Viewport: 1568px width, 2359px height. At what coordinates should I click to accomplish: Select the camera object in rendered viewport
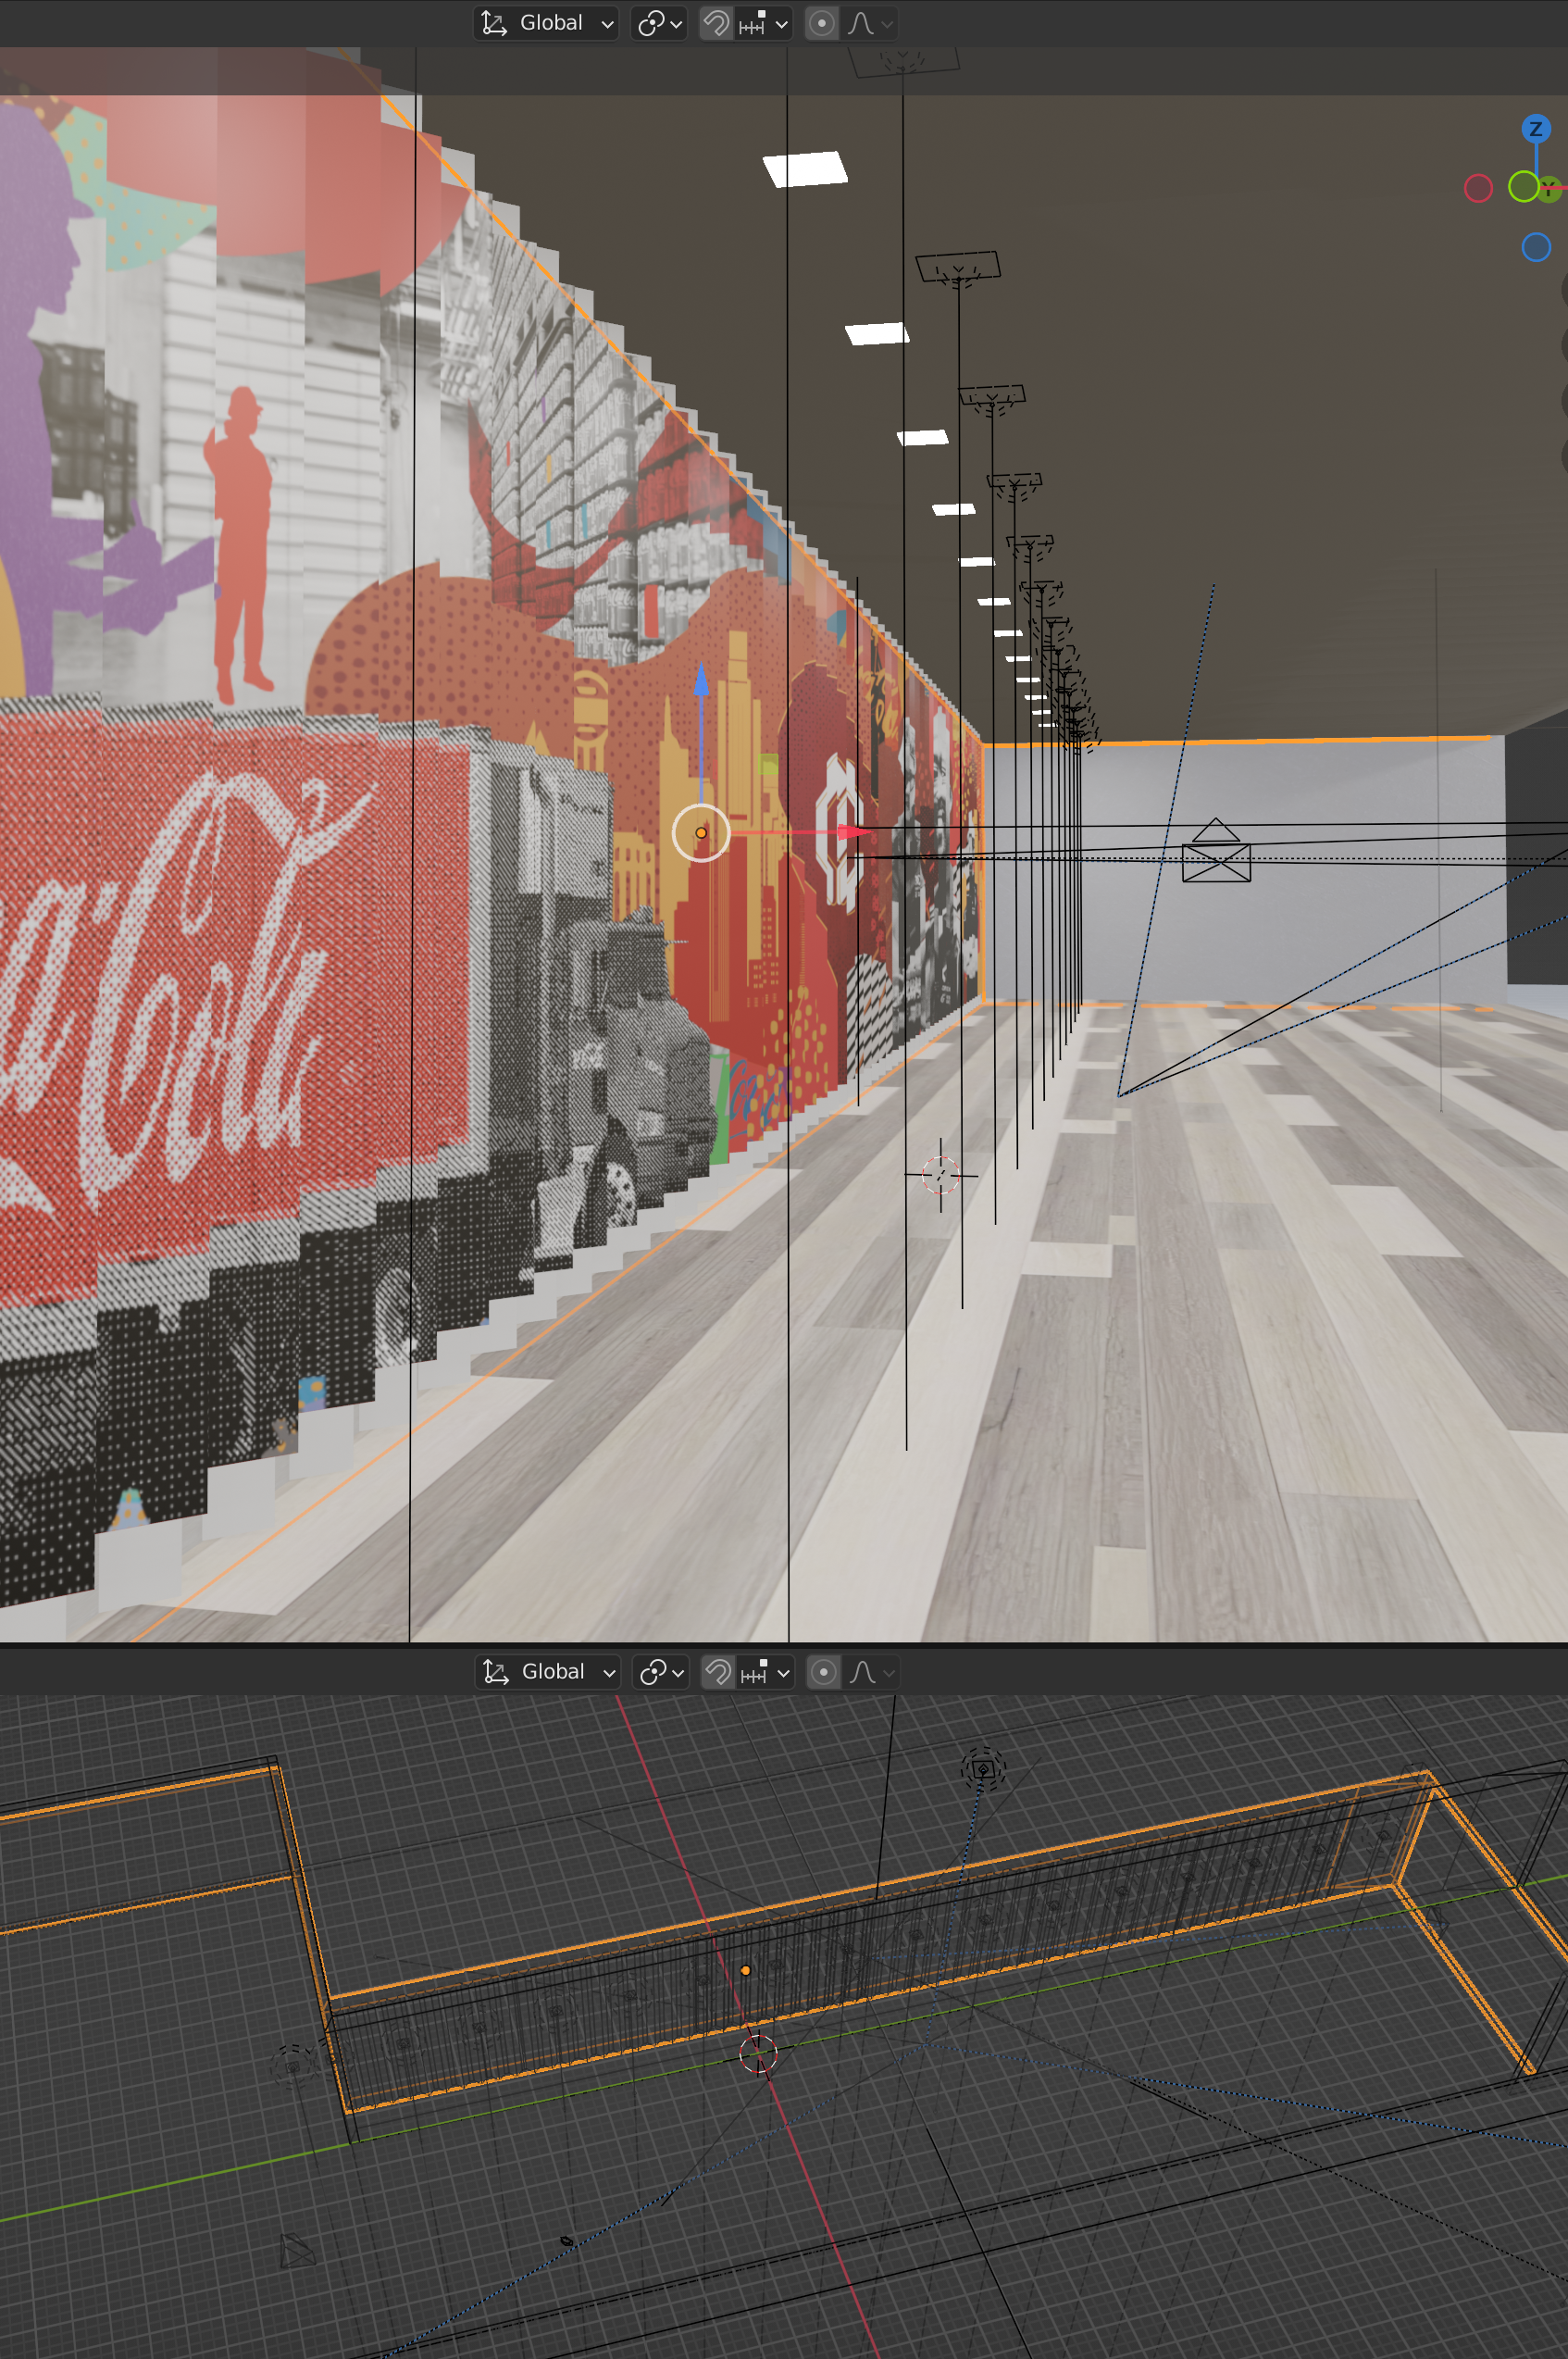[1216, 851]
